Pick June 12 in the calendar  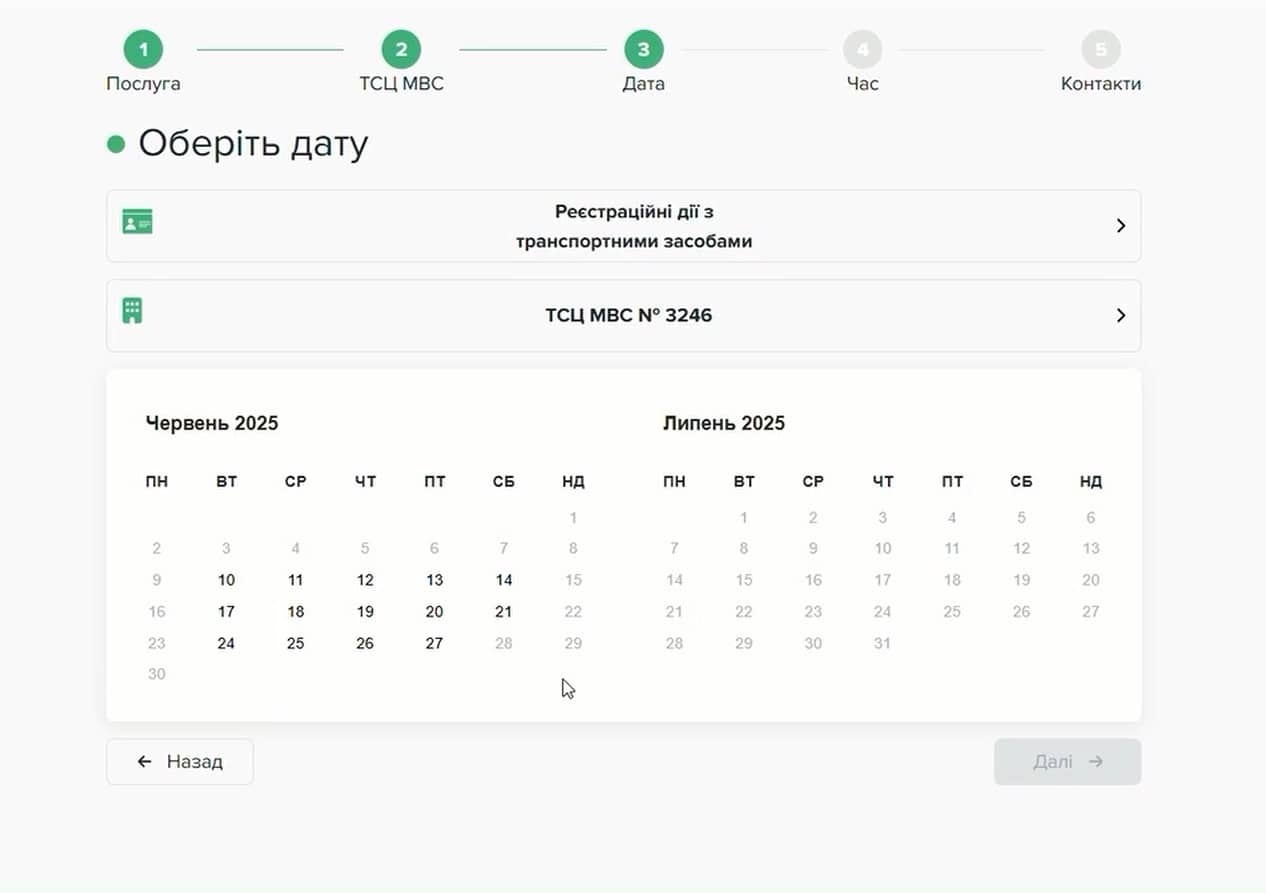[x=365, y=580]
